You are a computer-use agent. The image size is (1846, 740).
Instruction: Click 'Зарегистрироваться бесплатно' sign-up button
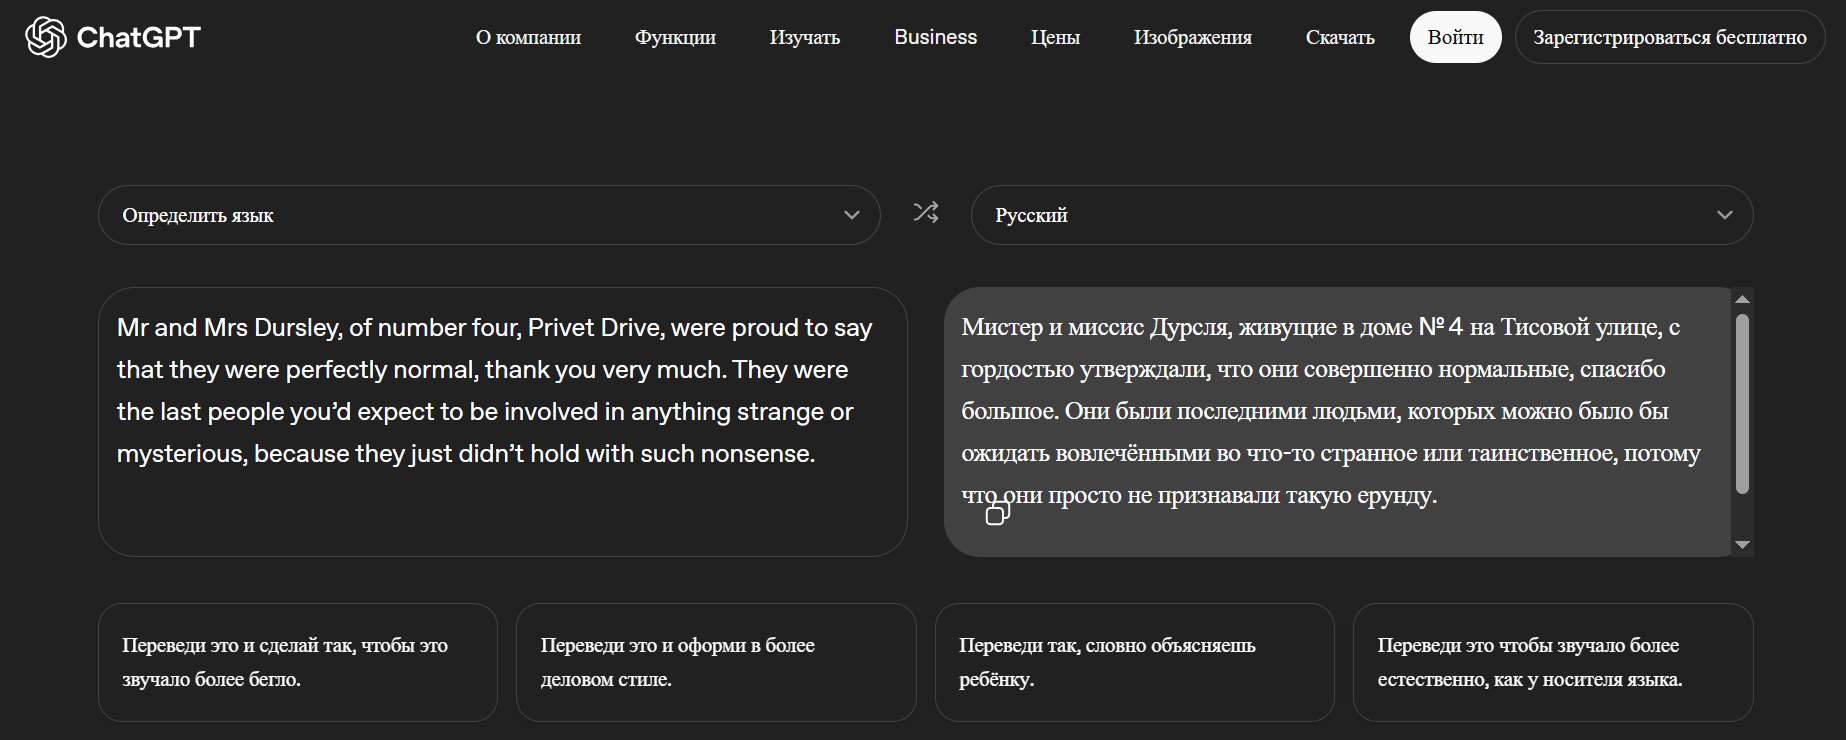(x=1669, y=38)
